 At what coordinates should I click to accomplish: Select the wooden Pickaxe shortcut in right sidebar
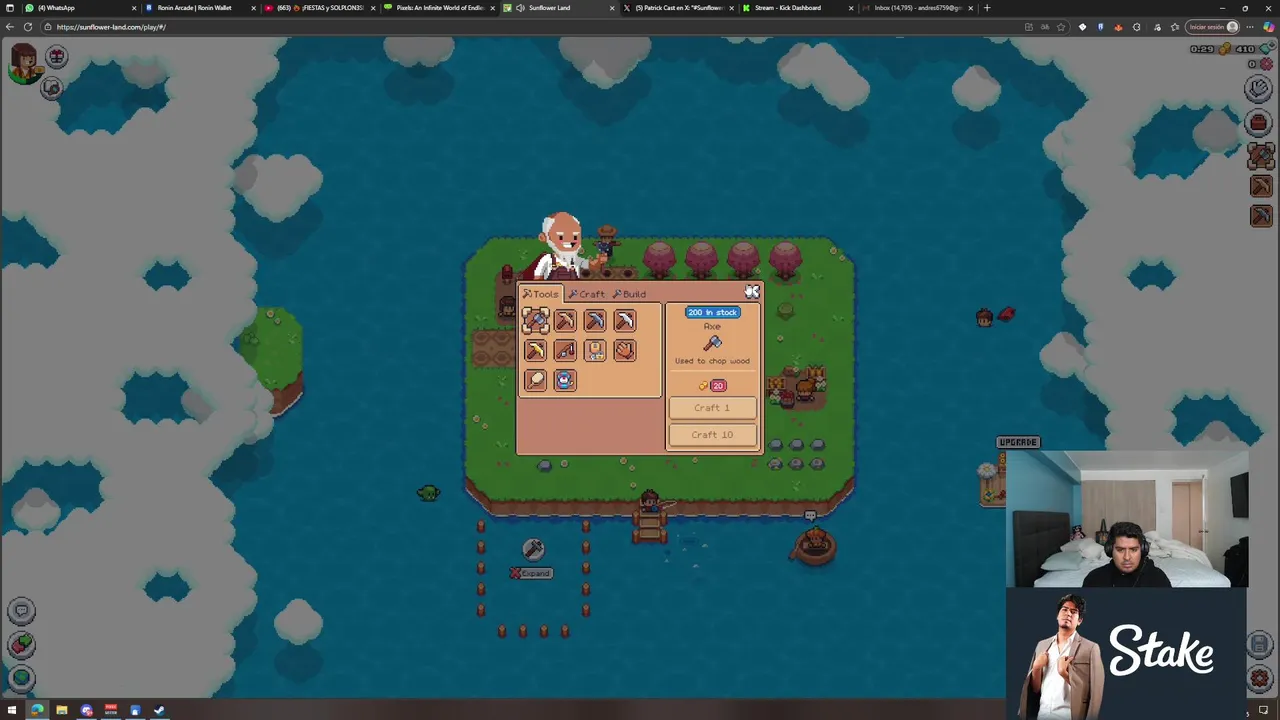(x=1260, y=186)
